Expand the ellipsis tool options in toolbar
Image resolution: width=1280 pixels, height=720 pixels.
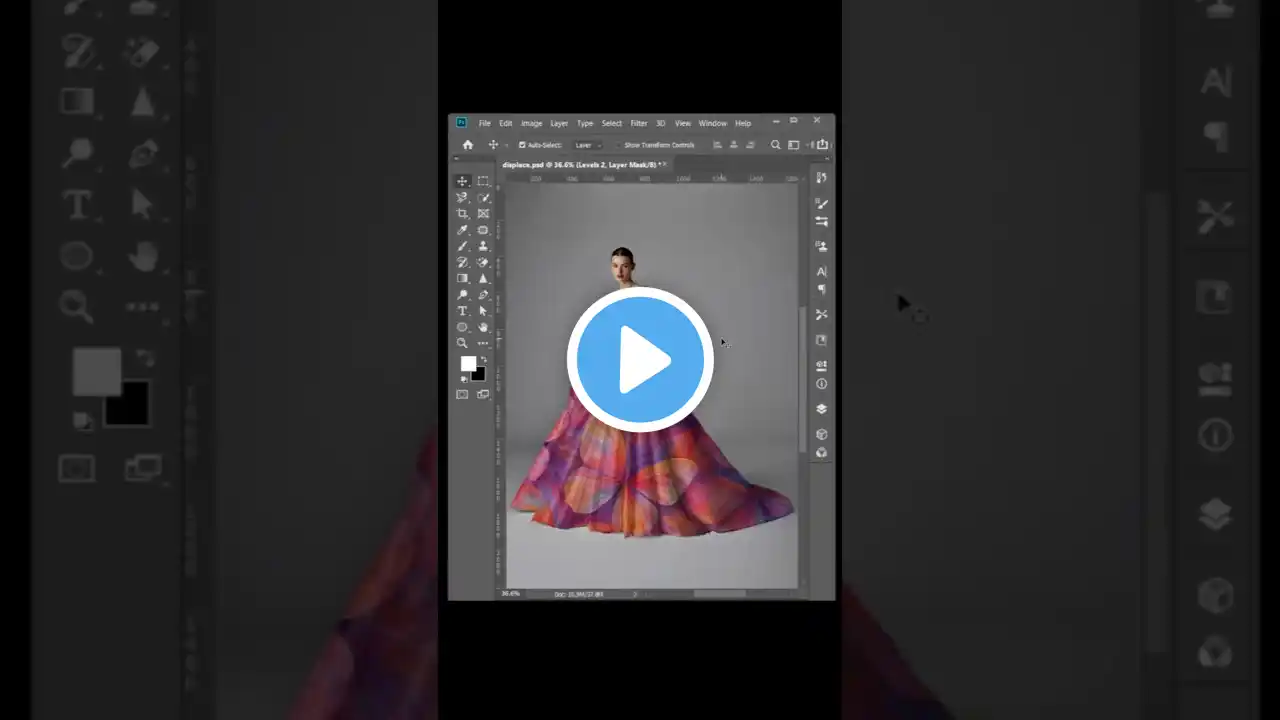click(x=483, y=342)
